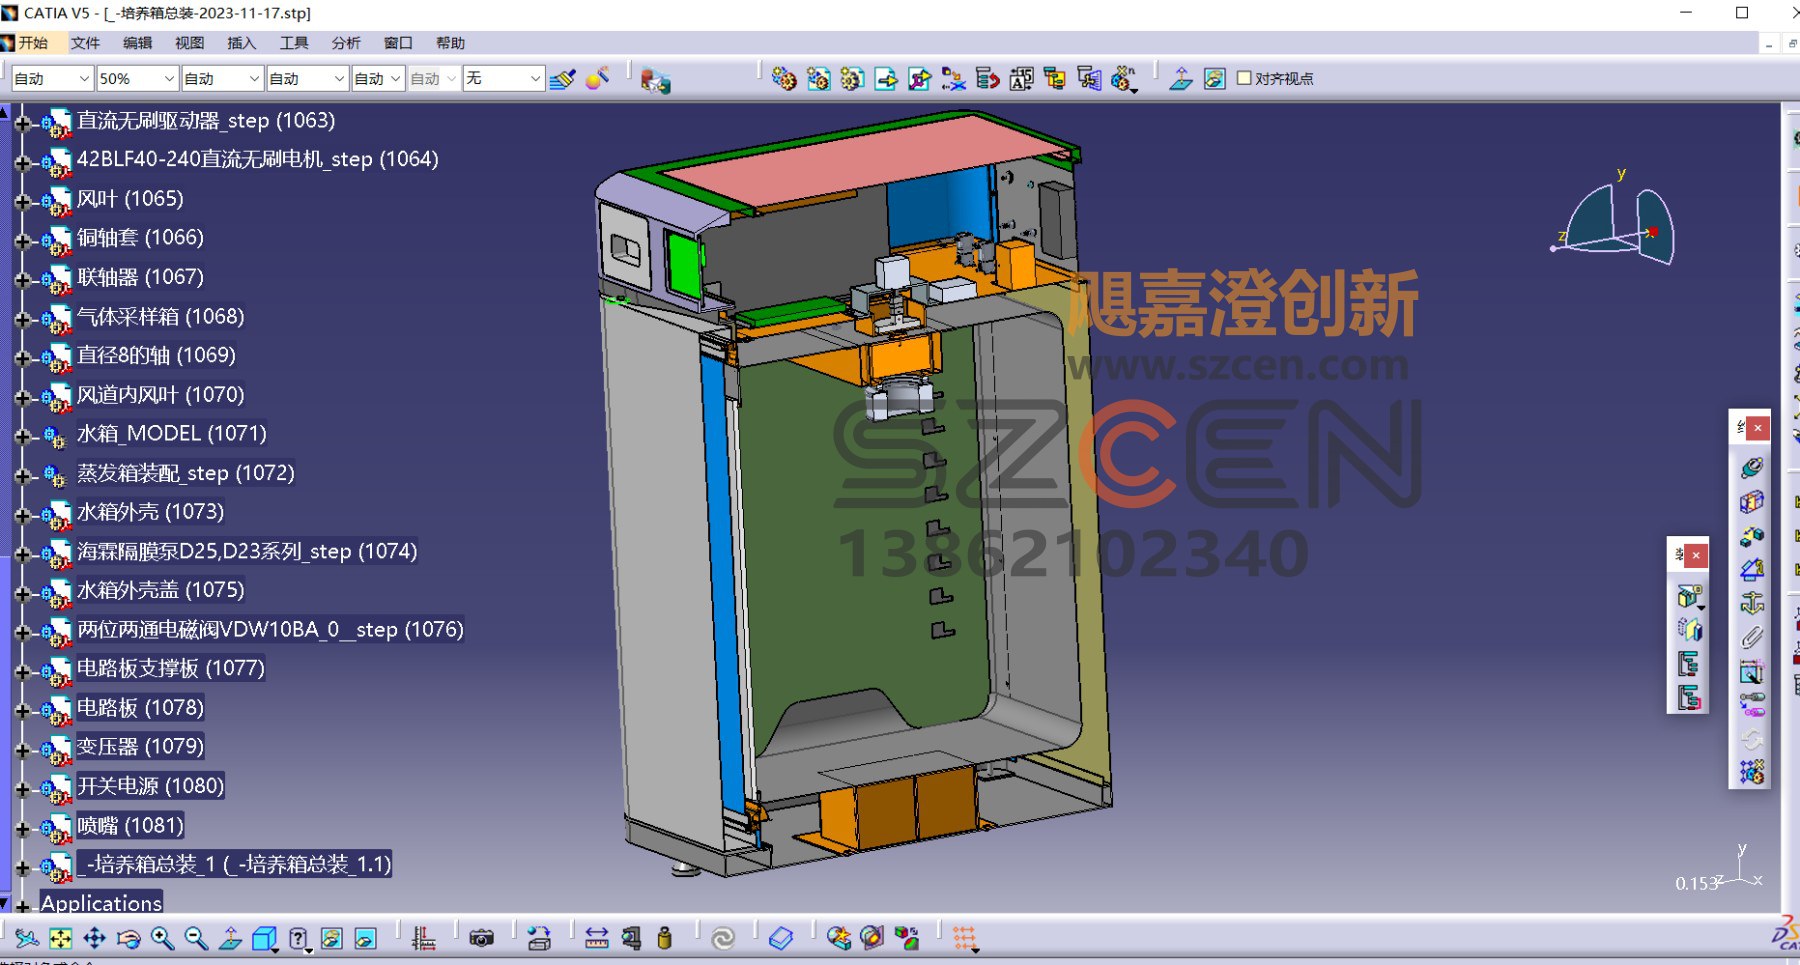Open the 工具 menu
The image size is (1800, 965).
point(294,43)
